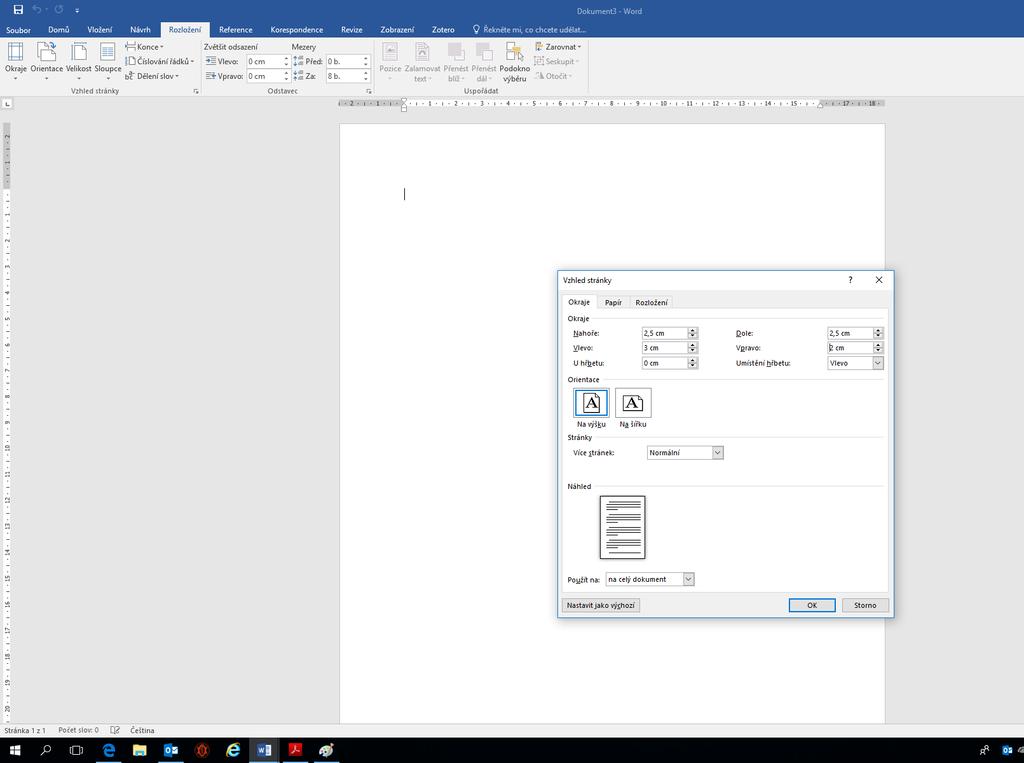Open Windows search from the taskbar
Screen dimensions: 1024x763
[46, 750]
